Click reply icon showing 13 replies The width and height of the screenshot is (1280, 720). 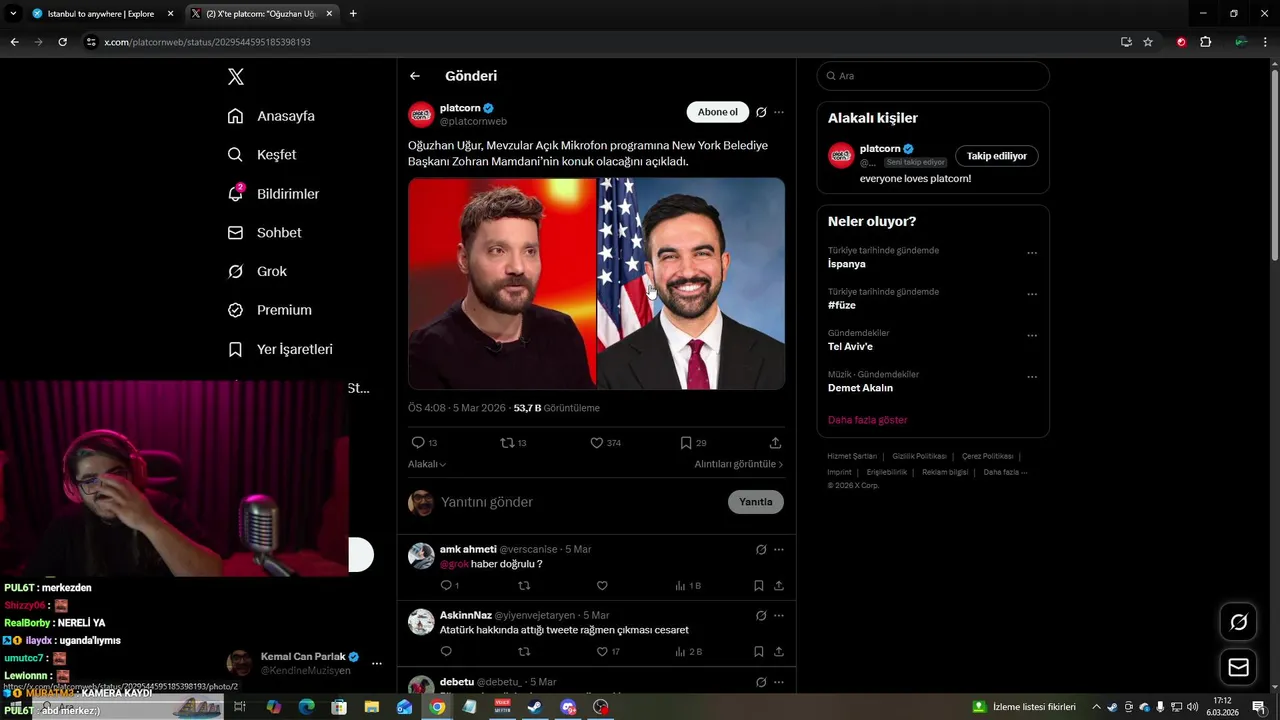point(424,443)
